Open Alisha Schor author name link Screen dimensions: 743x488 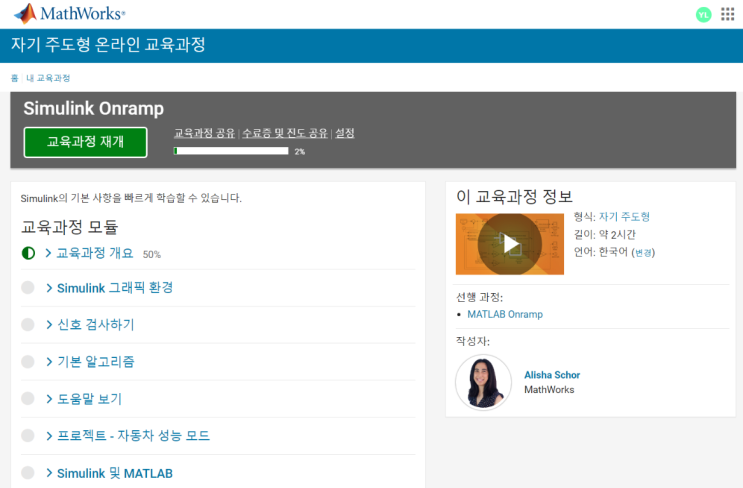(x=552, y=375)
